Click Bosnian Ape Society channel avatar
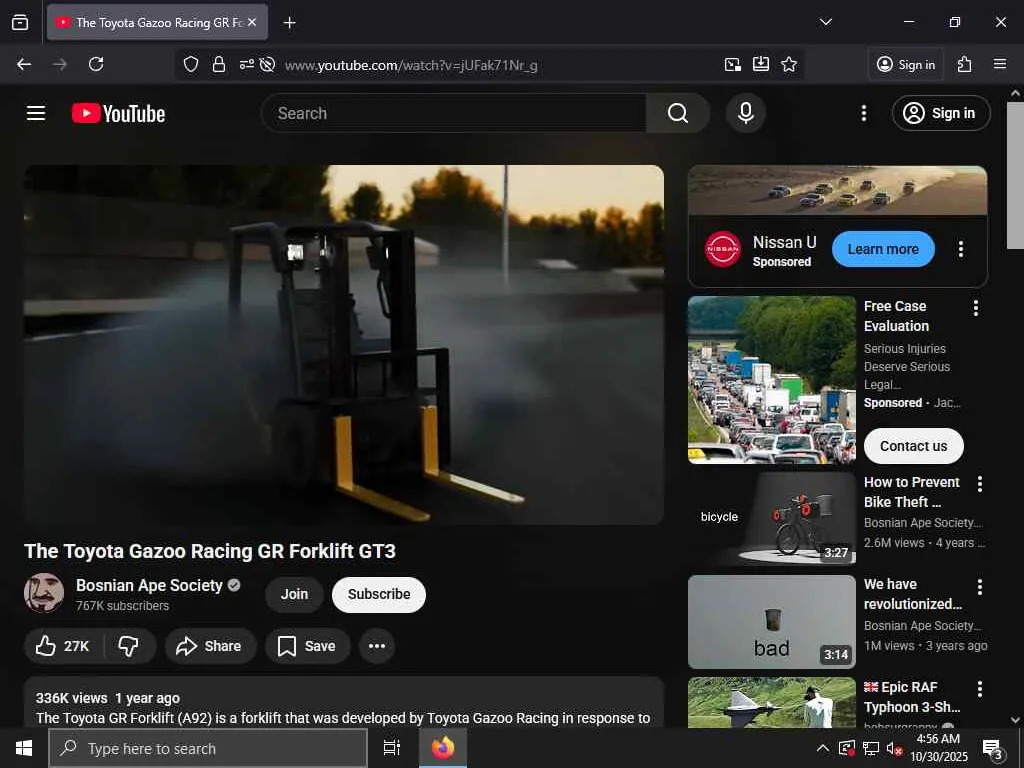 pyautogui.click(x=44, y=593)
